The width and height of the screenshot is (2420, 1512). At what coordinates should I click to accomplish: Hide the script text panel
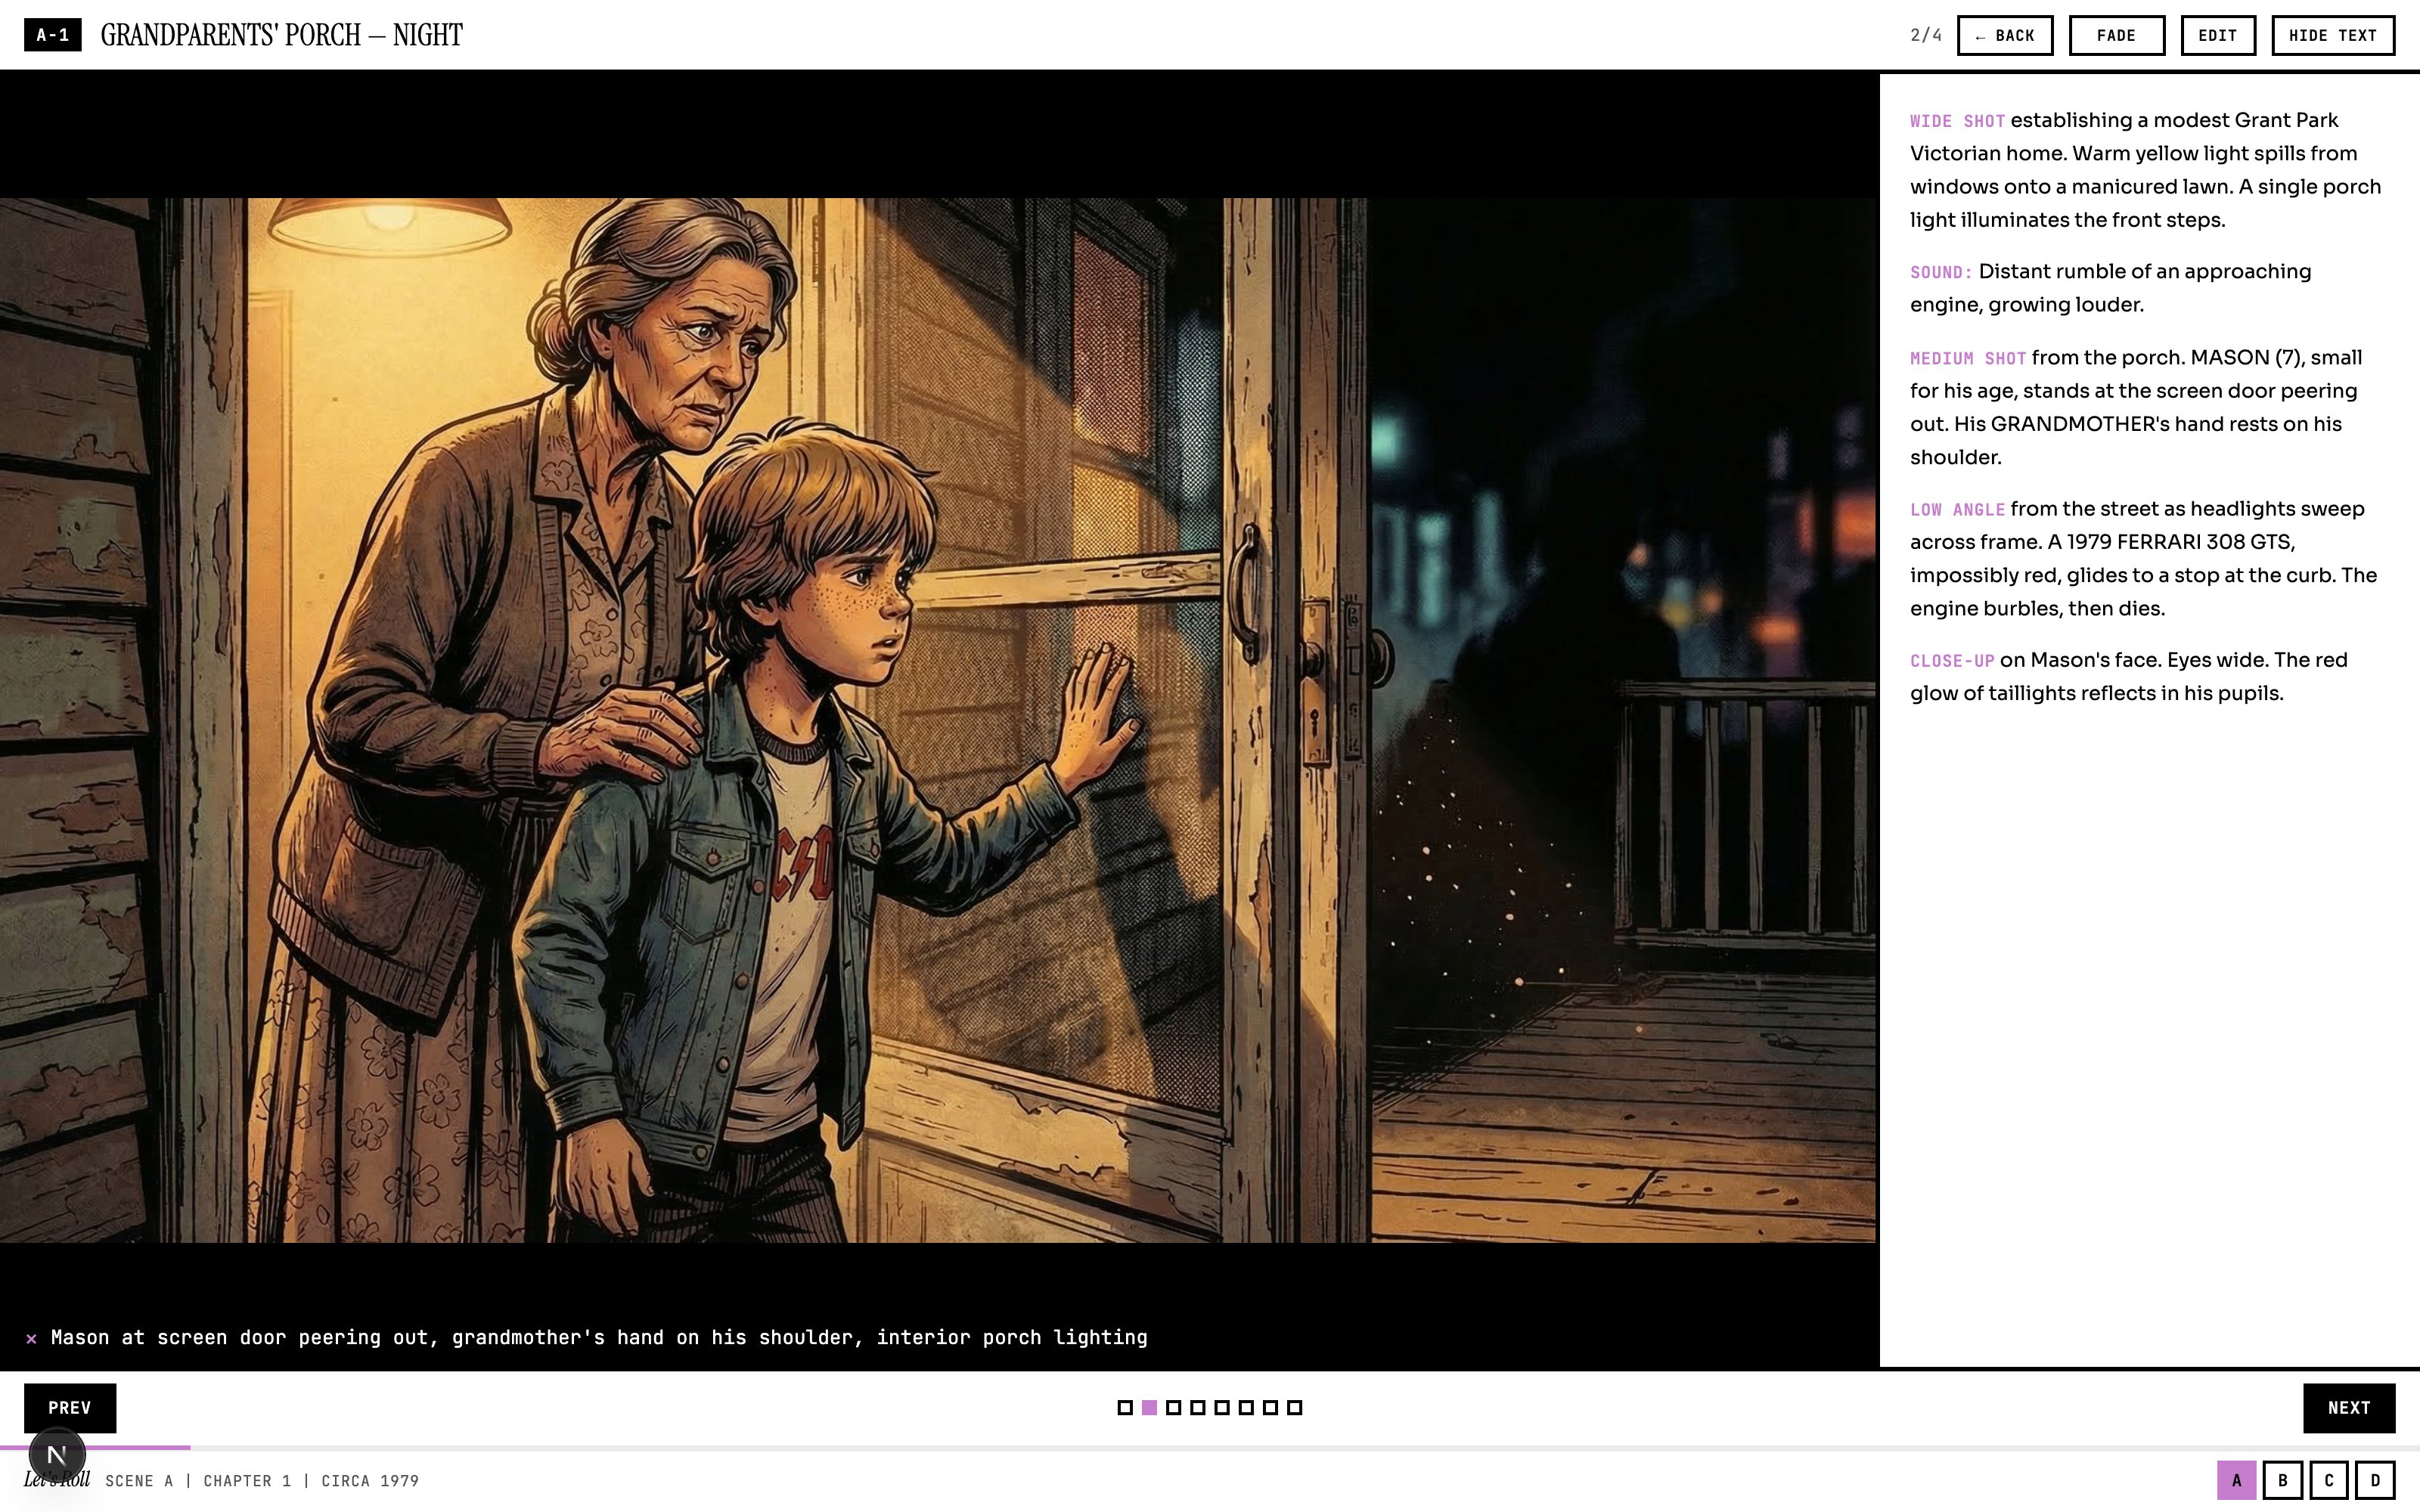coord(2332,35)
